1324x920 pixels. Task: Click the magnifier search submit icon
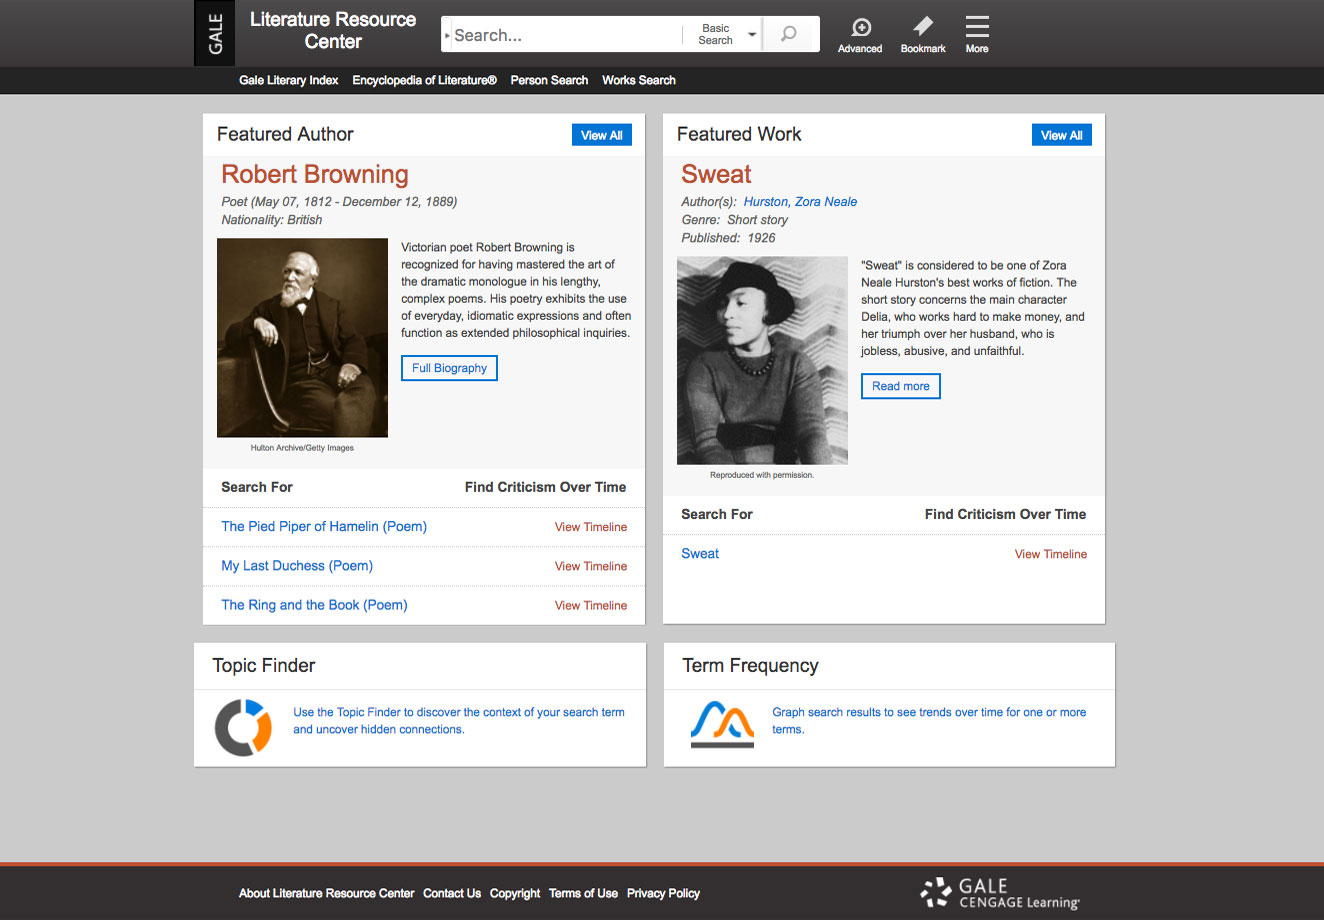[x=789, y=34]
